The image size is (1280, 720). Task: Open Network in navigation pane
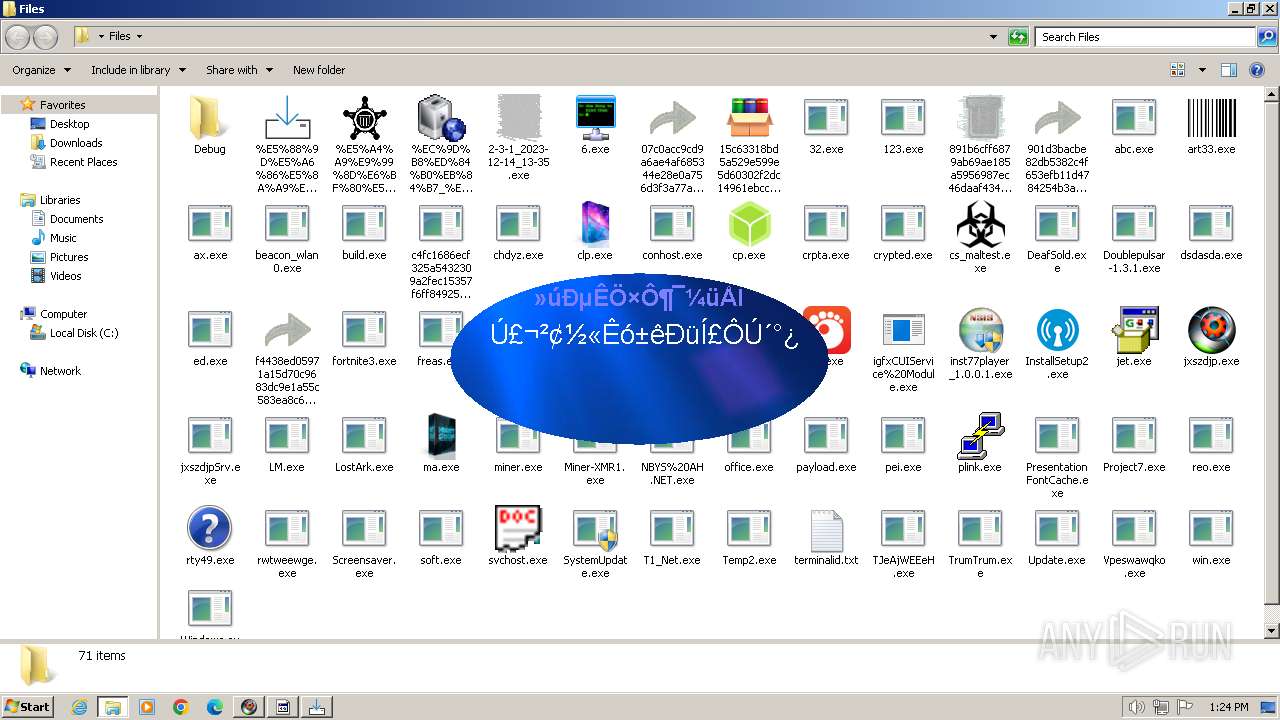60,371
